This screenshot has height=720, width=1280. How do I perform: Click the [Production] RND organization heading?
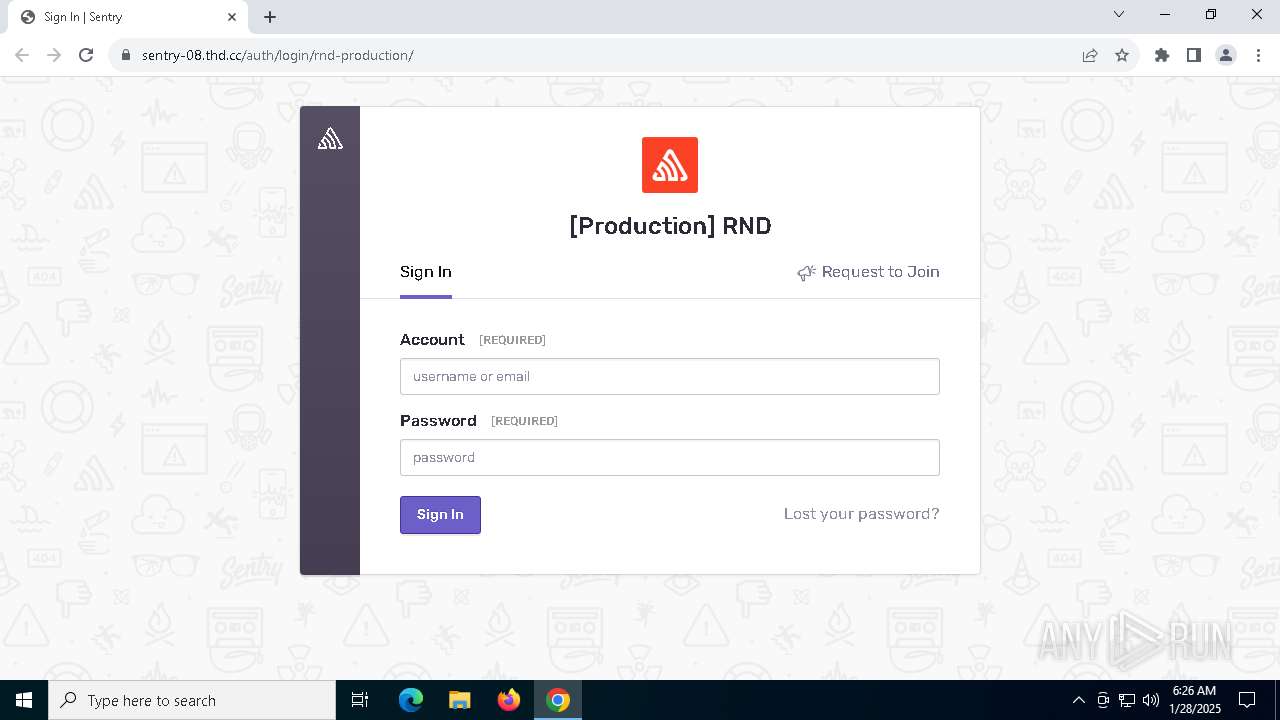[x=670, y=226]
